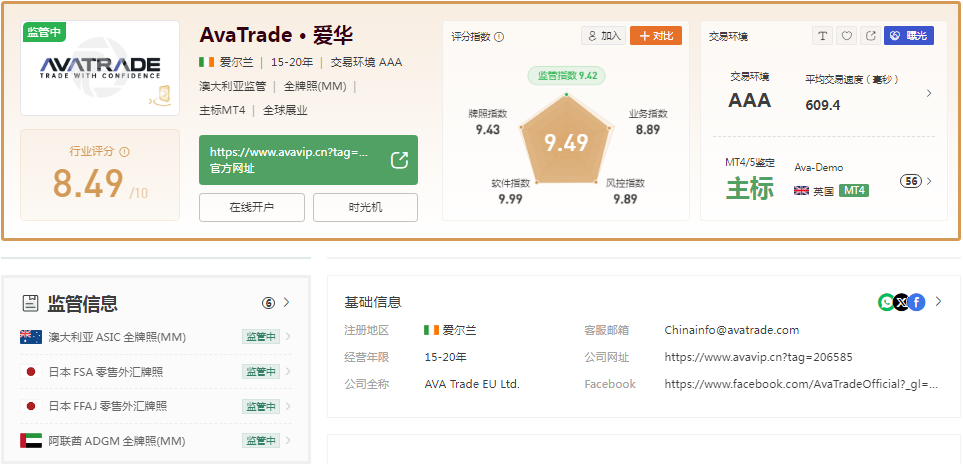Click the 时光机 button
This screenshot has height=464, width=963.
coord(365,207)
